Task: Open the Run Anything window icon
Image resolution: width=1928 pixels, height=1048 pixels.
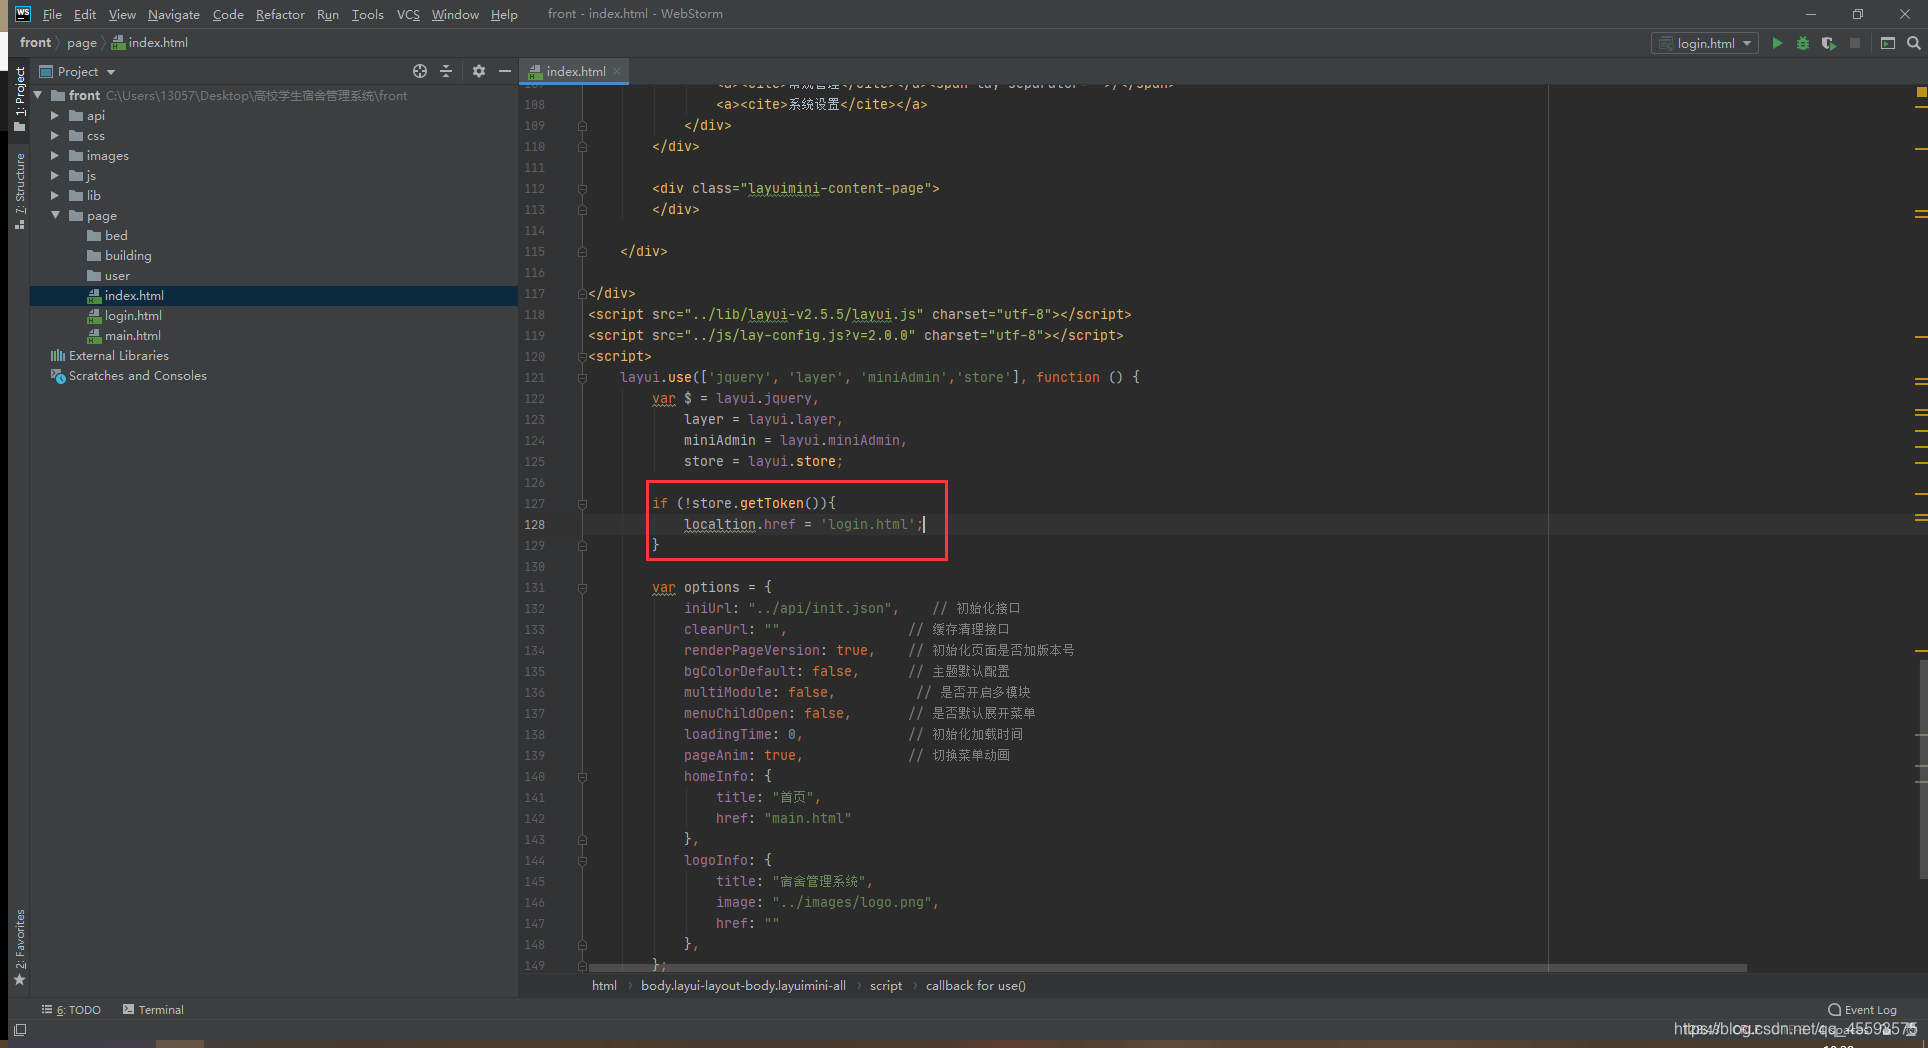Action: [1888, 43]
